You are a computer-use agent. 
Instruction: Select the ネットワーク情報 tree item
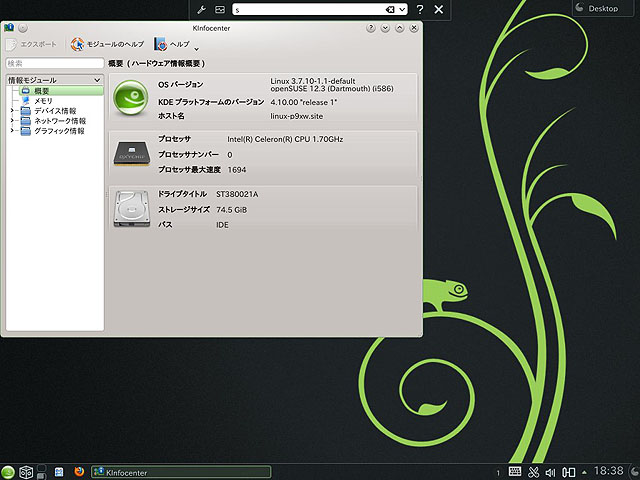point(53,121)
